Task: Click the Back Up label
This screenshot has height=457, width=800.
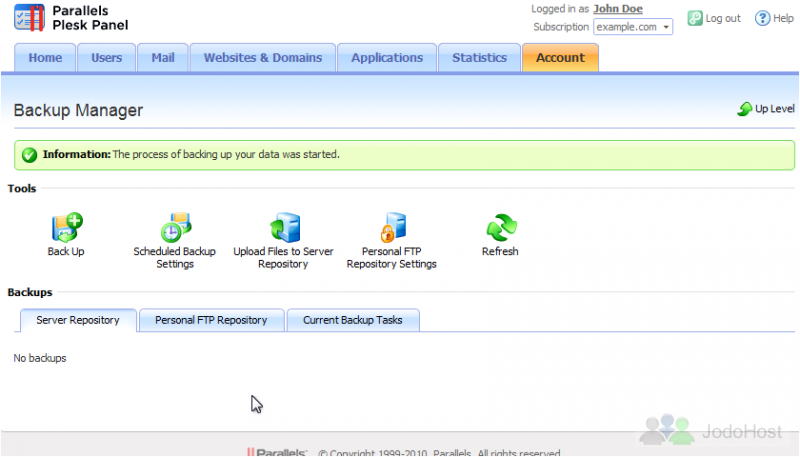Action: [66, 251]
